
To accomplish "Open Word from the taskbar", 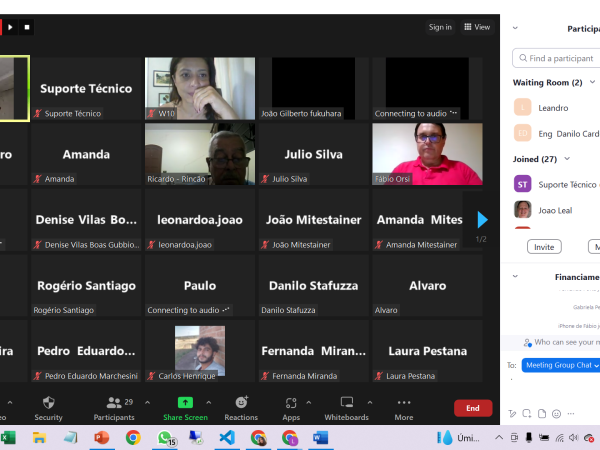I will [320, 438].
